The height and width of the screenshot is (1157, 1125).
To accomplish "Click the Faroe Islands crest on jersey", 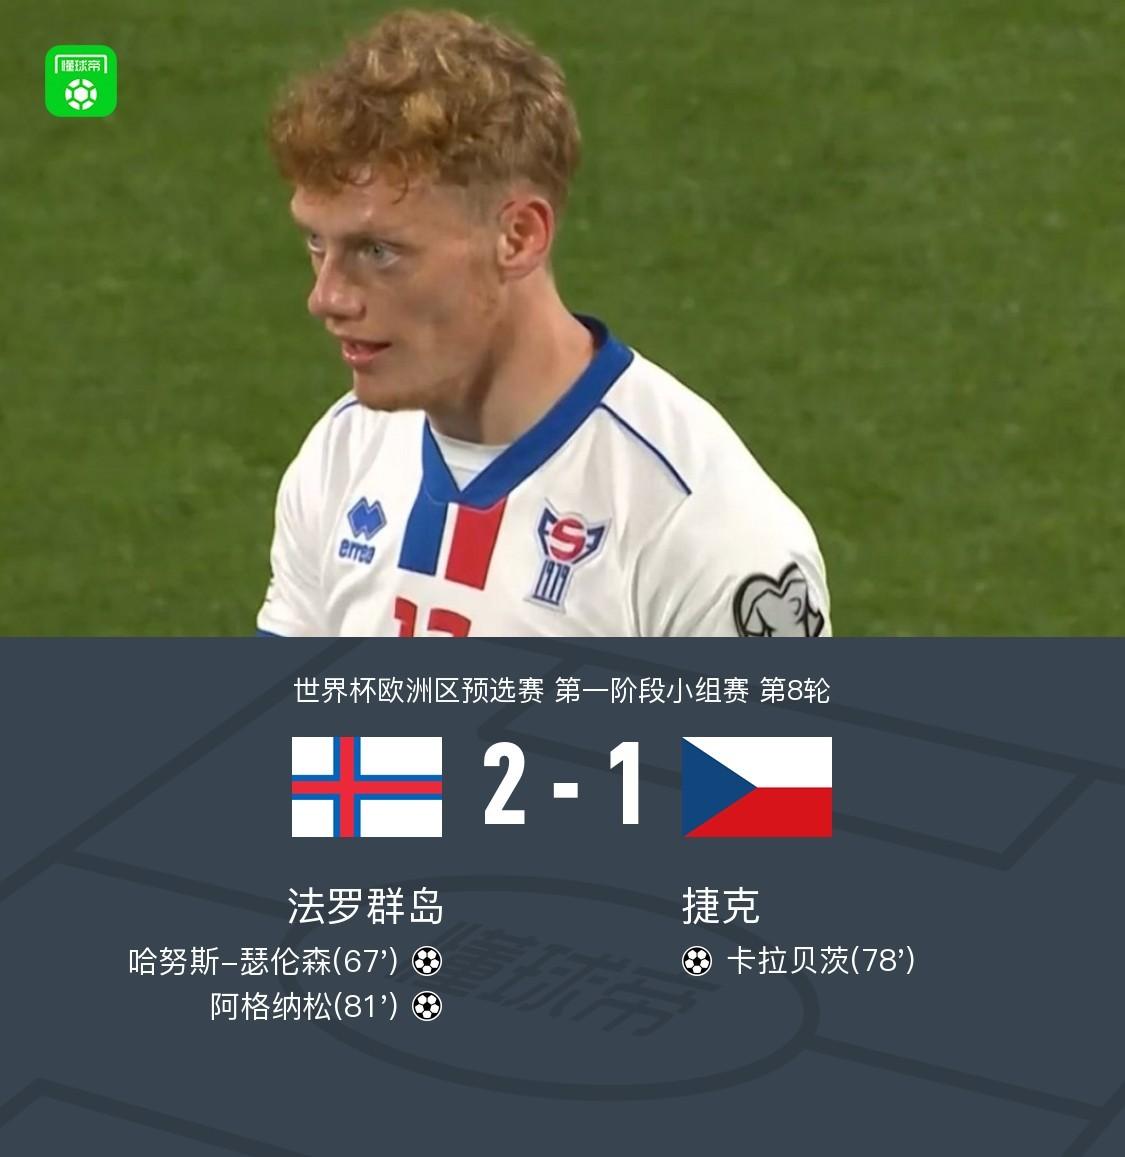I will 566,555.
